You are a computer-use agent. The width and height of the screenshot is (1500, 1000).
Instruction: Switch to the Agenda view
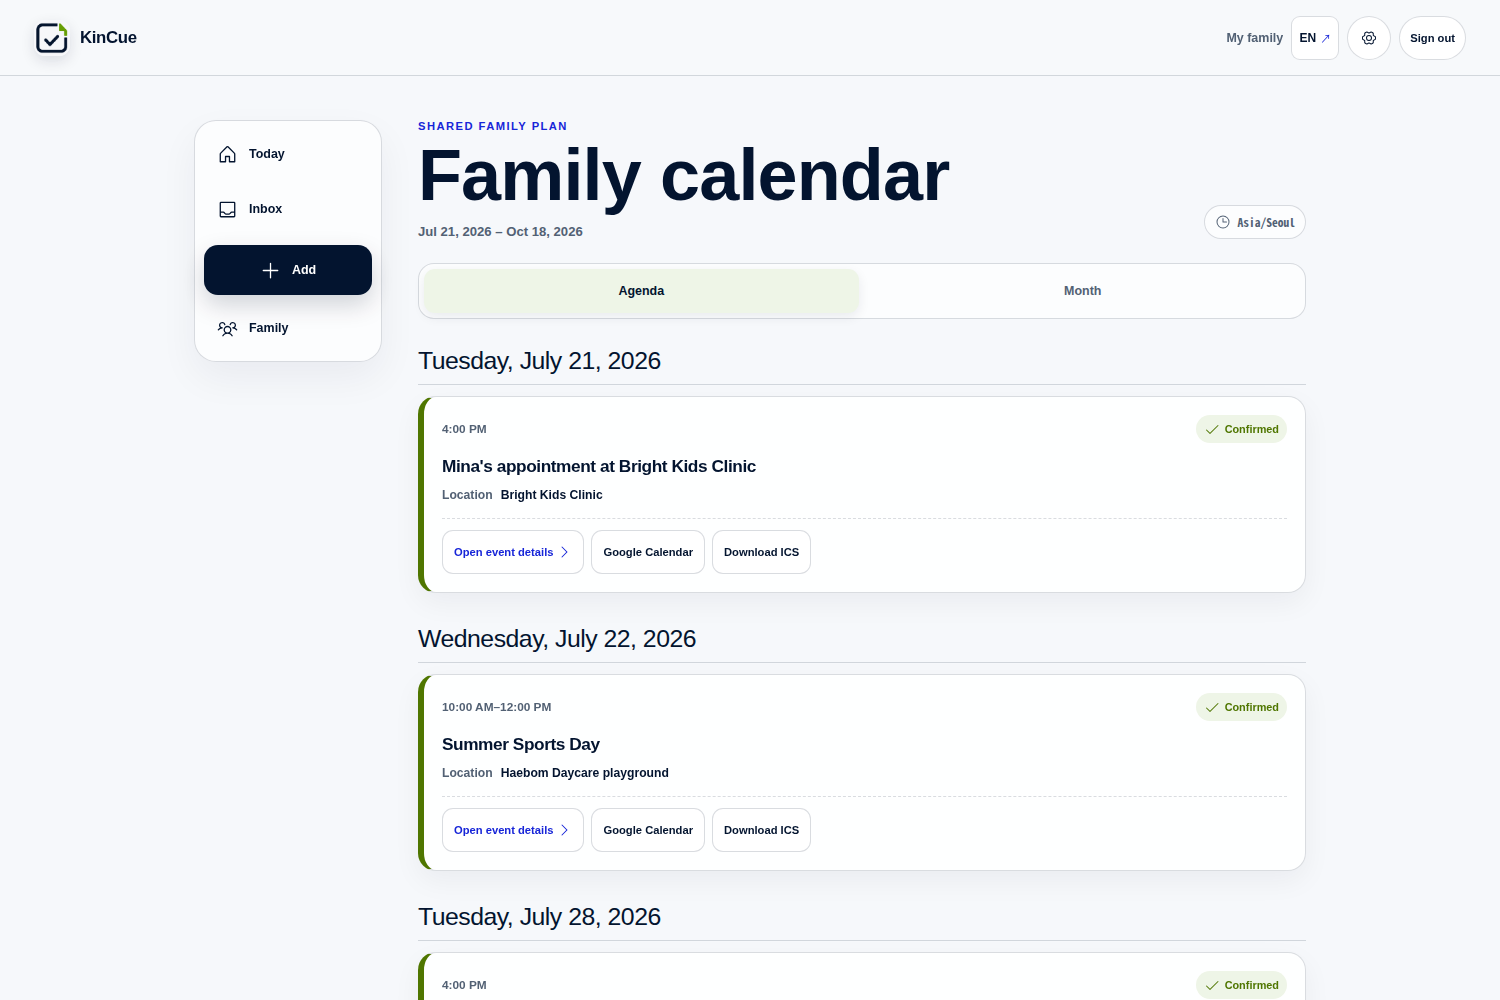pyautogui.click(x=641, y=291)
